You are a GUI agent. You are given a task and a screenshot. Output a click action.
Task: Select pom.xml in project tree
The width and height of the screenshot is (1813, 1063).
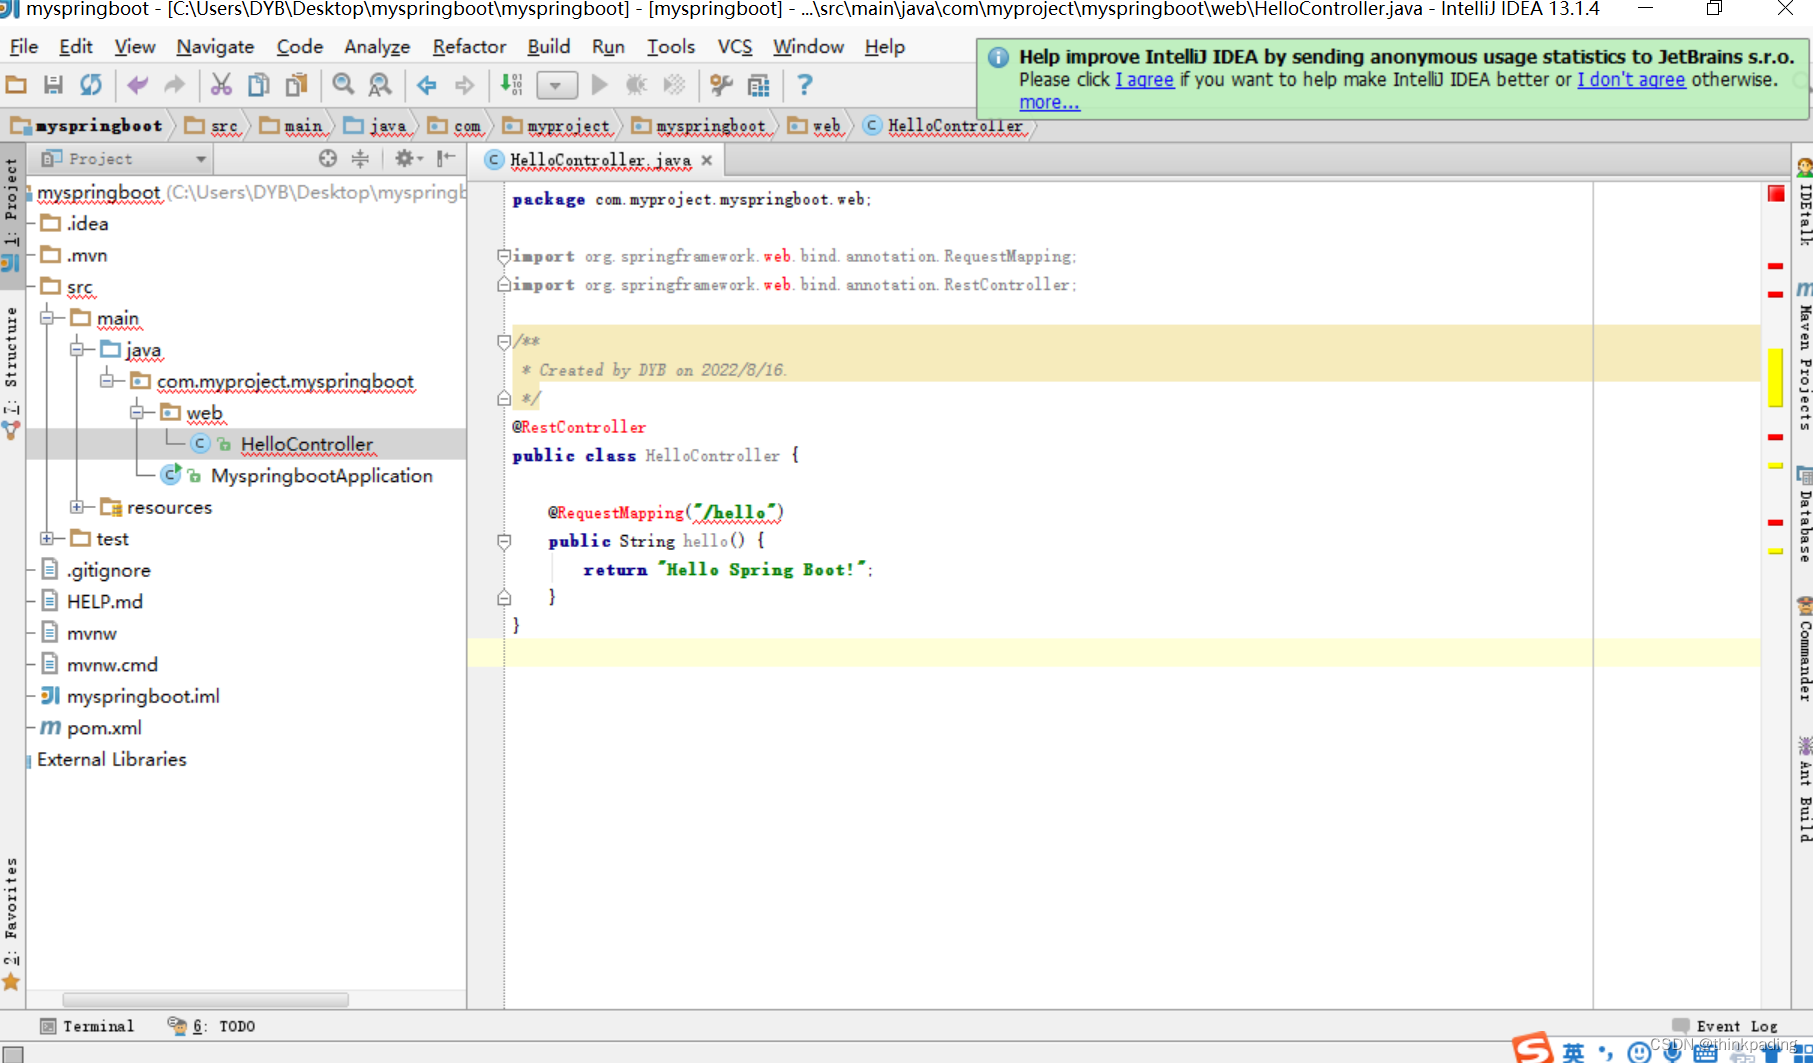coord(104,728)
